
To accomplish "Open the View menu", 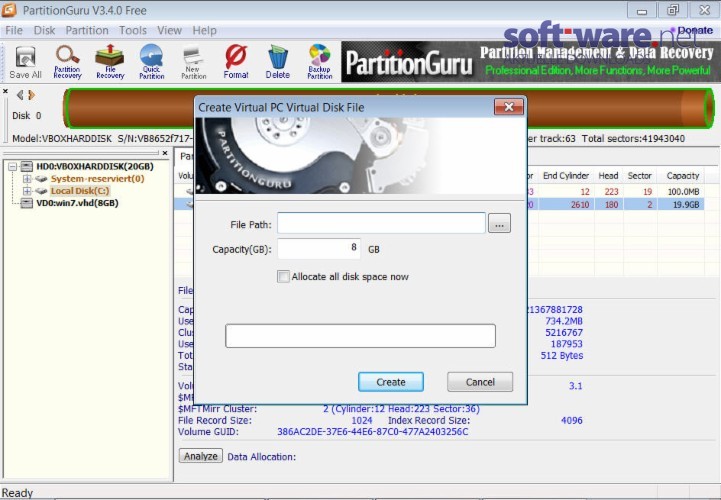I will pyautogui.click(x=169, y=30).
